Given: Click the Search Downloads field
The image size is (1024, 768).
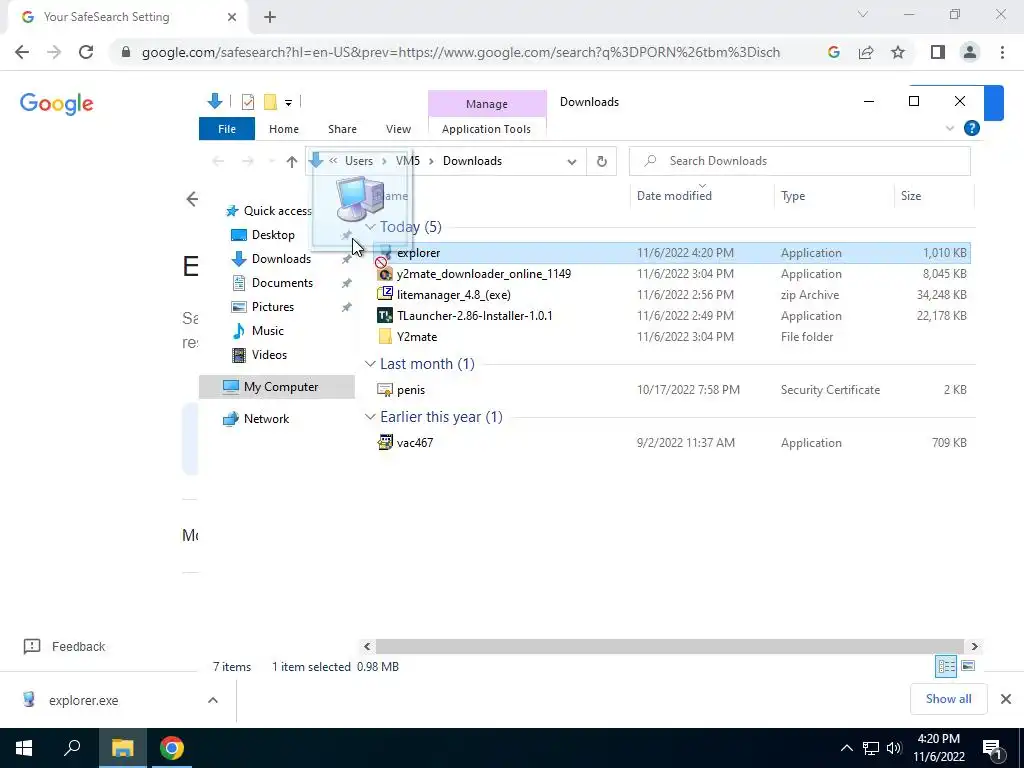Looking at the screenshot, I should (x=799, y=161).
